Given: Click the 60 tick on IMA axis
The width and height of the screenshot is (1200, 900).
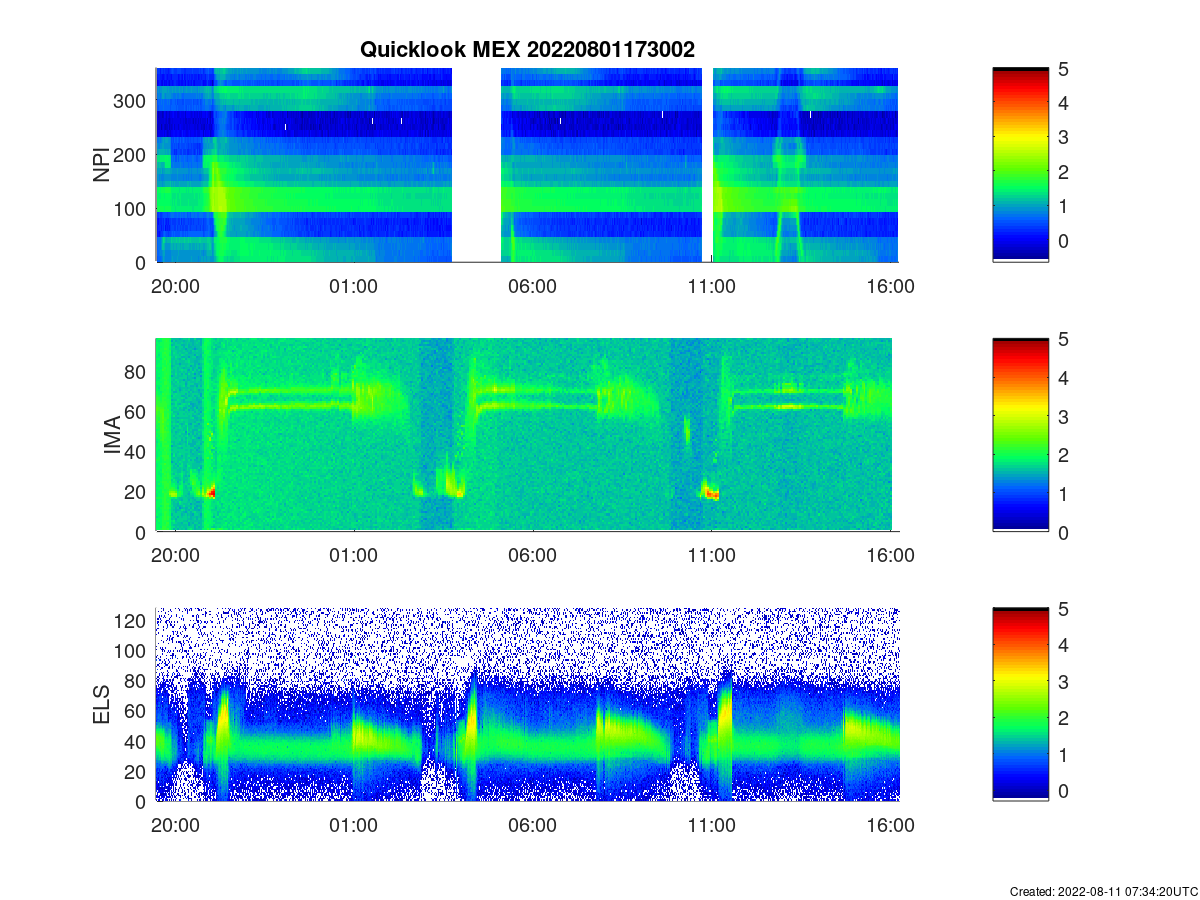Looking at the screenshot, I should [137, 411].
